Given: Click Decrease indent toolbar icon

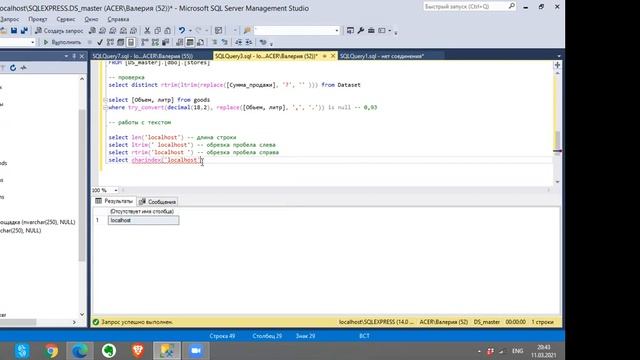Looking at the screenshot, I should 239,42.
